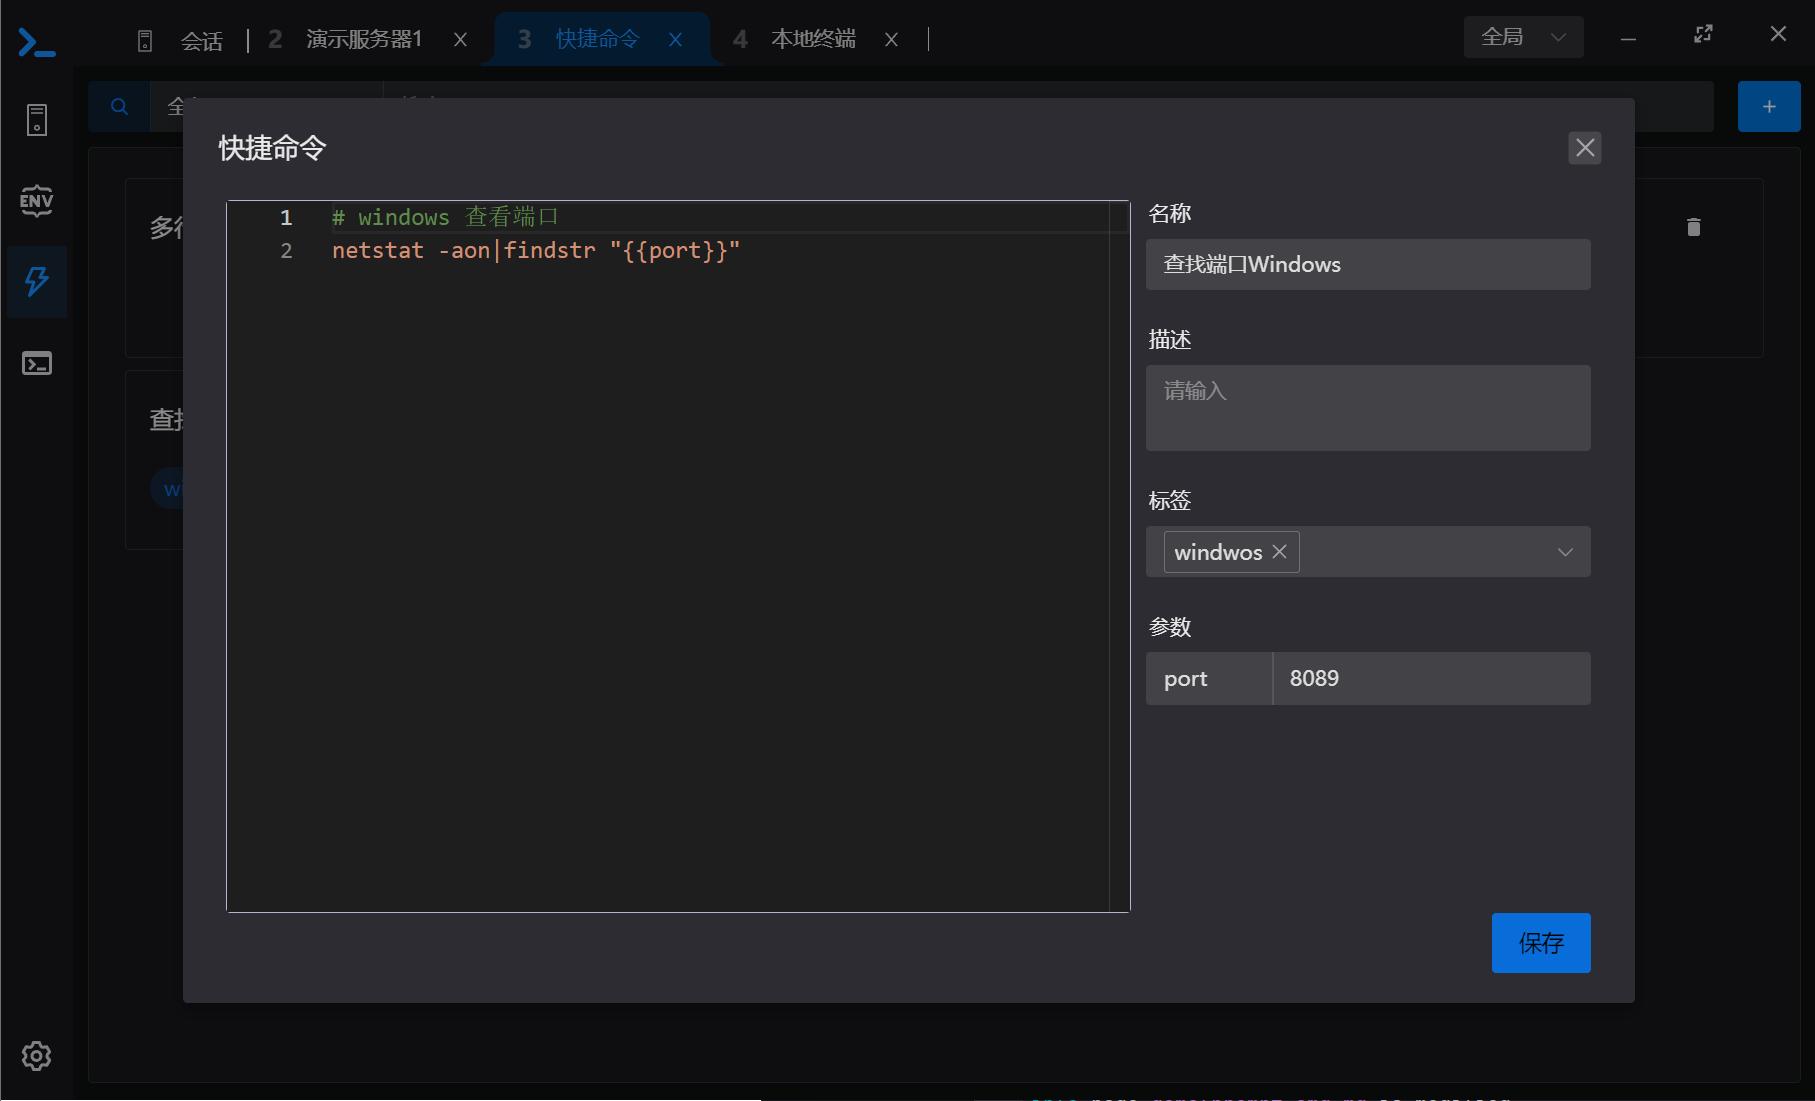Click the comment line '# windows 查看端口'
The width and height of the screenshot is (1815, 1101).
(445, 217)
